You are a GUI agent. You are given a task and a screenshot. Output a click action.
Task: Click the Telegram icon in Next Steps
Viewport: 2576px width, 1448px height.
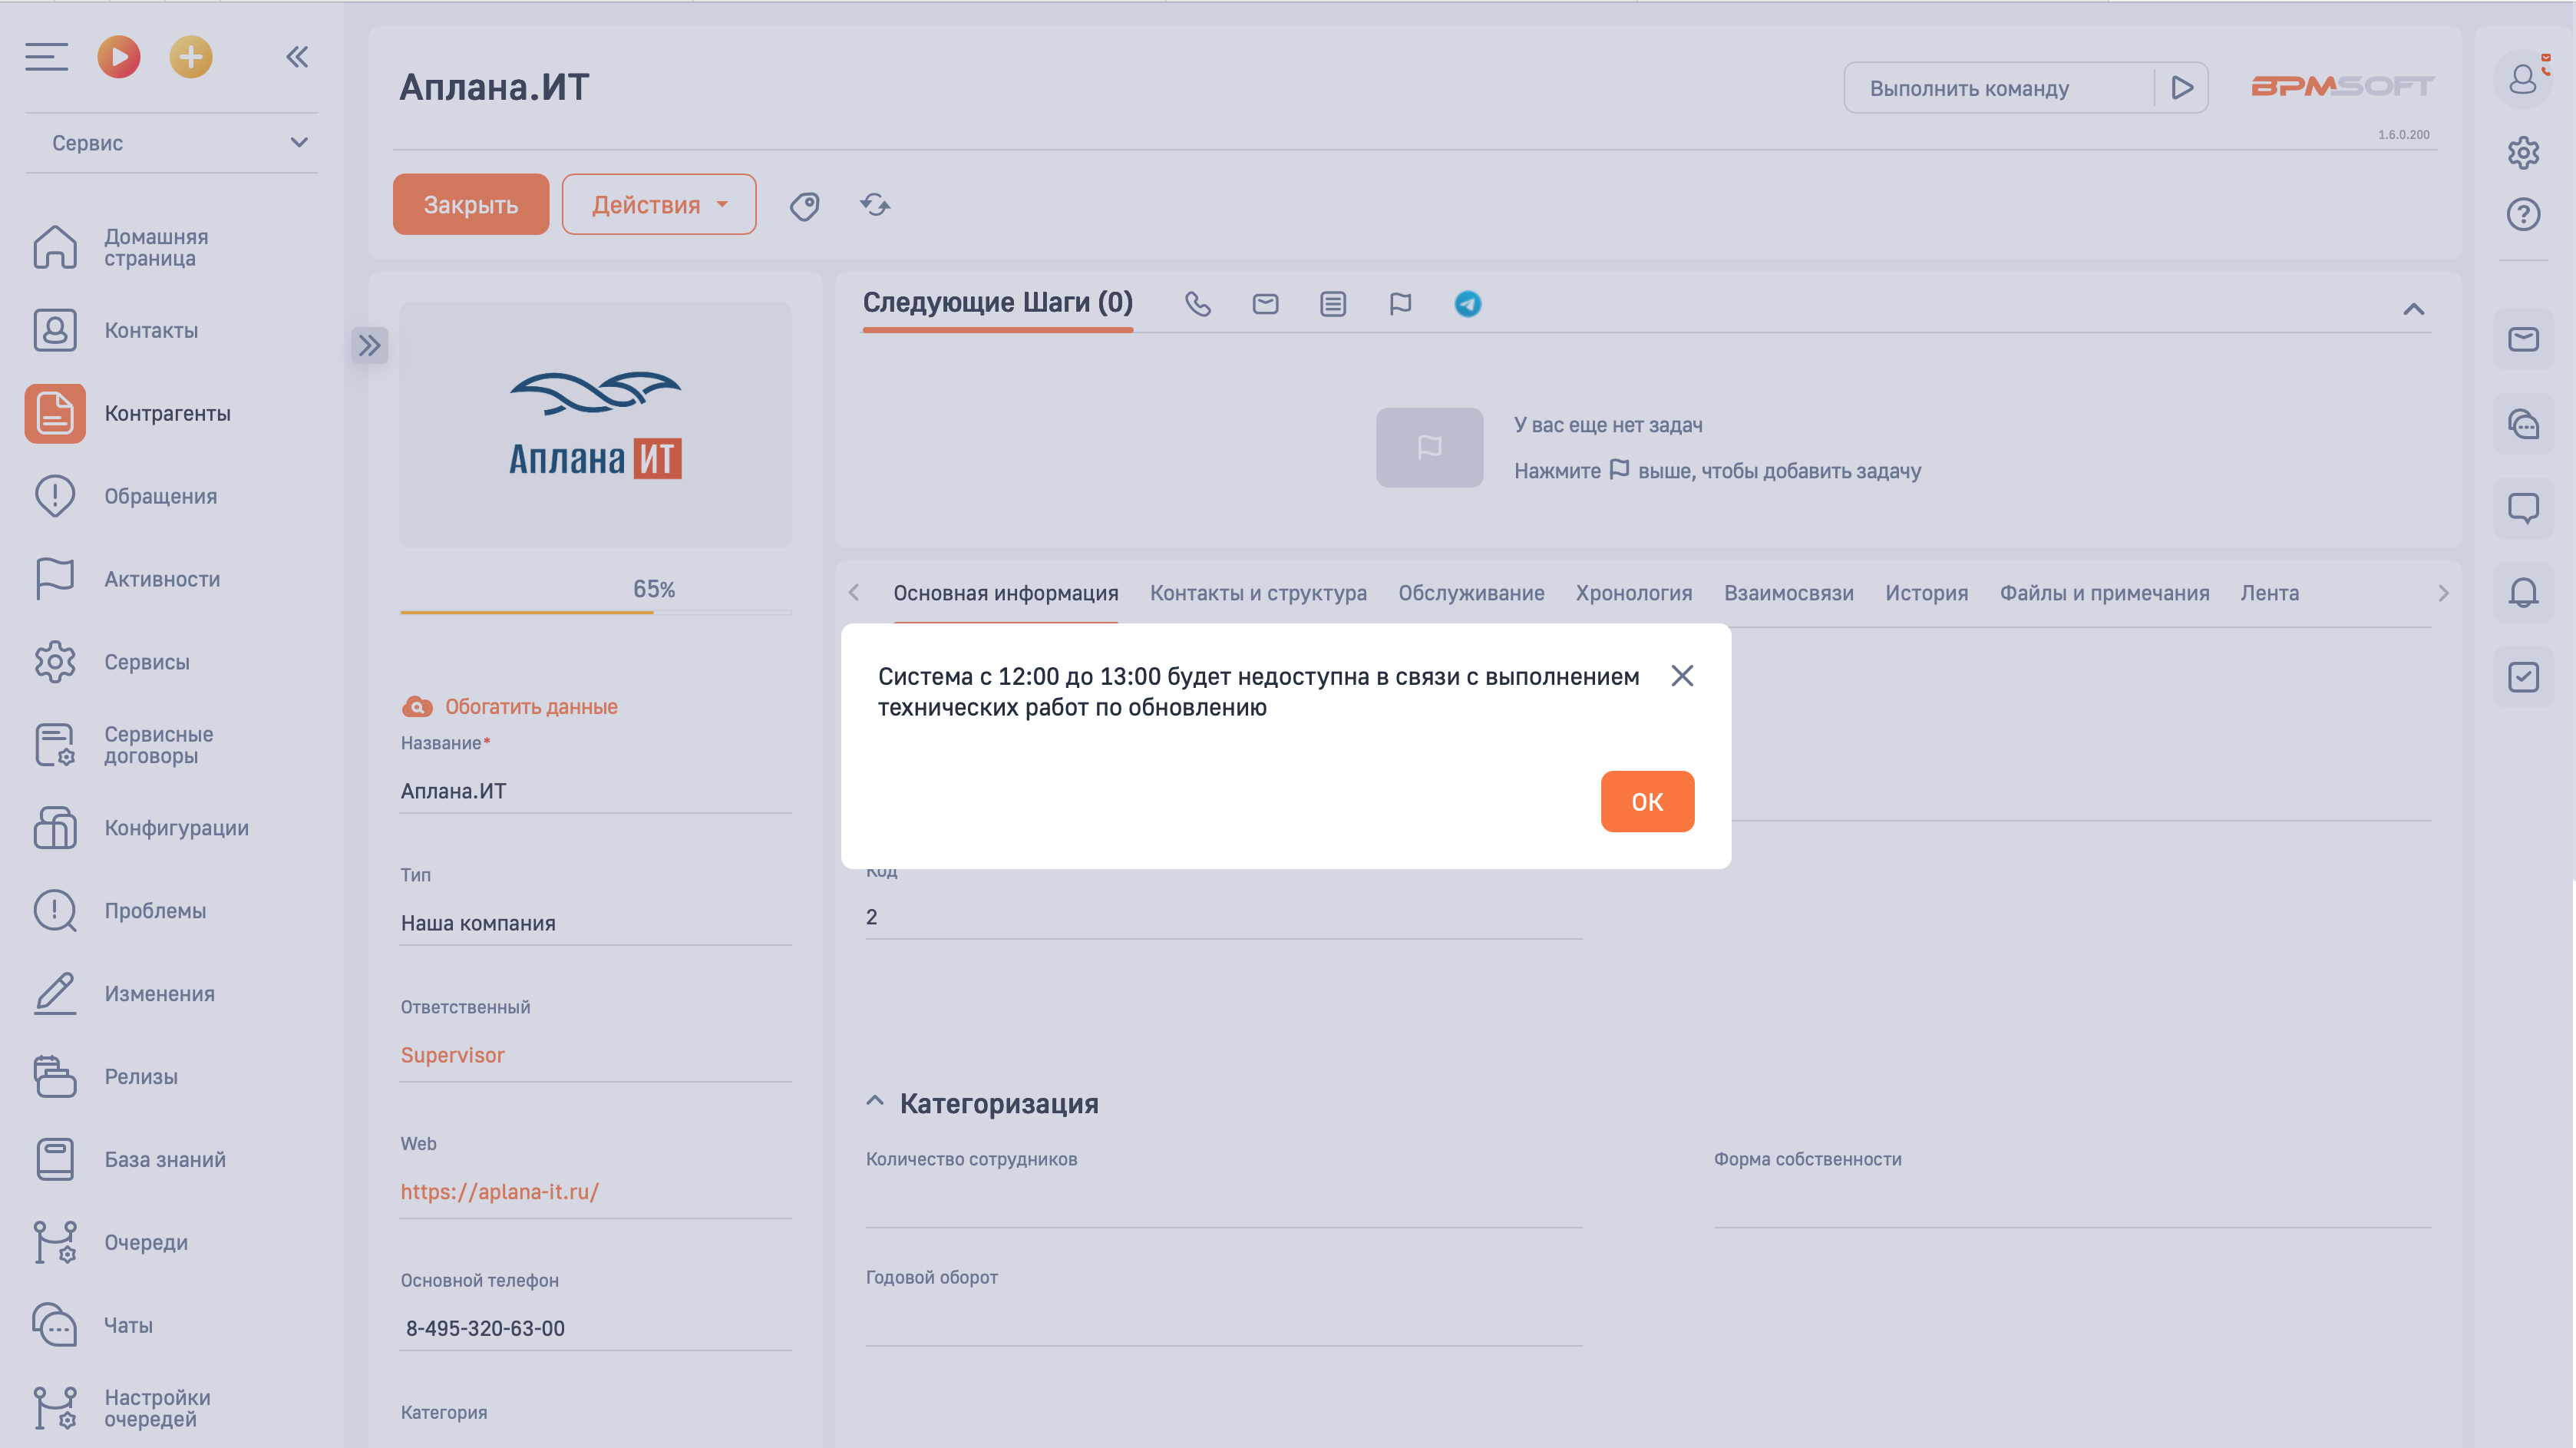click(1467, 304)
